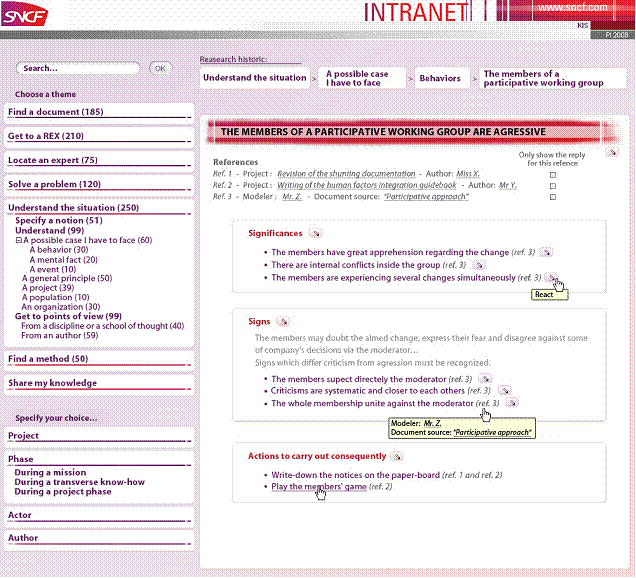Go to 'Behaviors' breadcrumb
Viewport: 636px width, 578px height.
[x=440, y=78]
